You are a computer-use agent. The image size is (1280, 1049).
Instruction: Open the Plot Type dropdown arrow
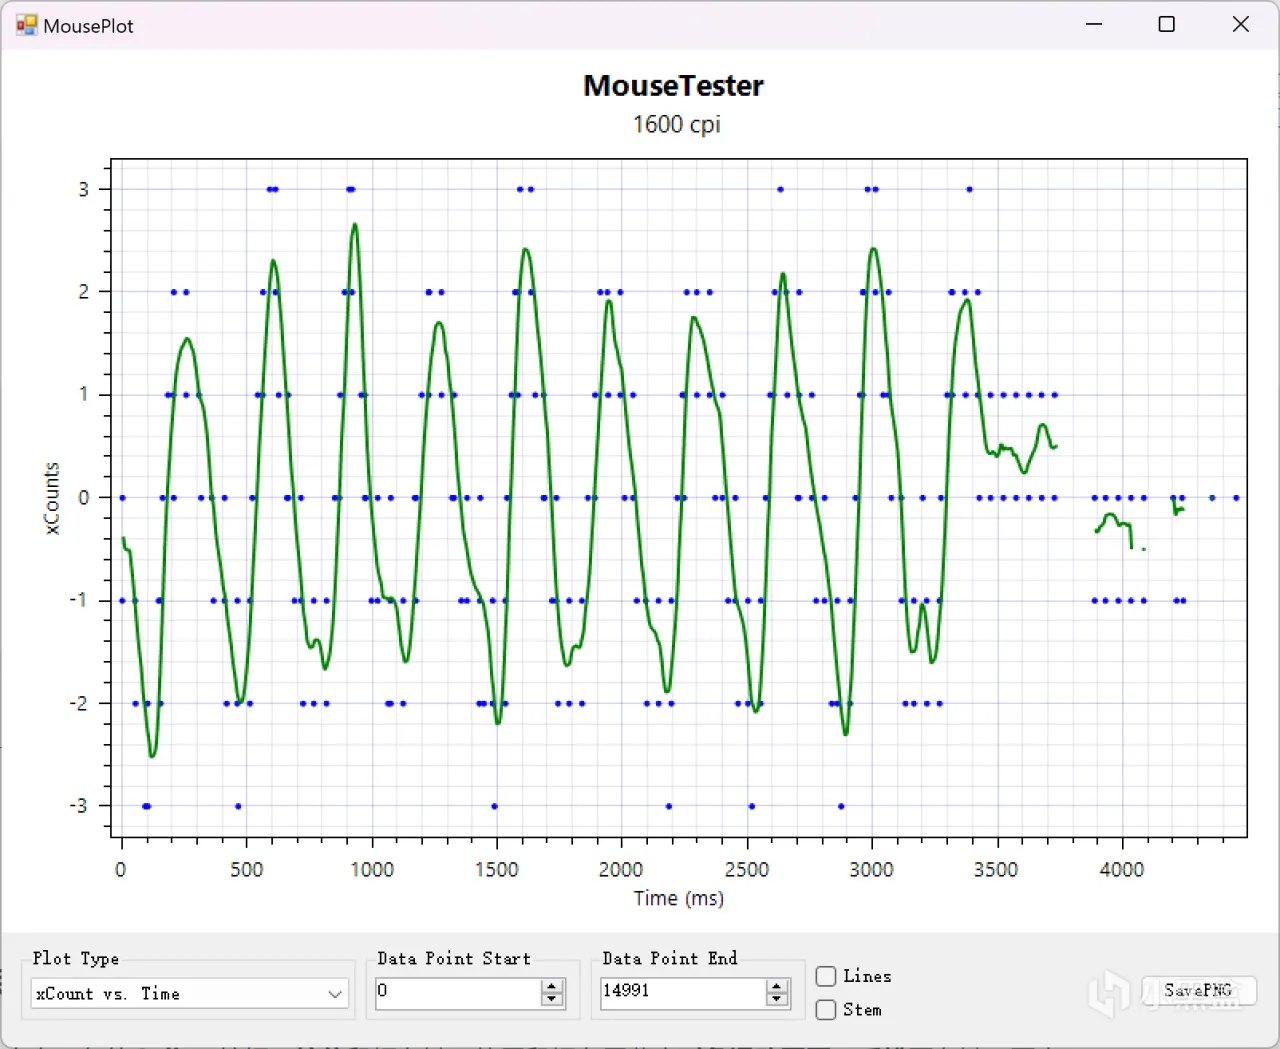click(335, 994)
